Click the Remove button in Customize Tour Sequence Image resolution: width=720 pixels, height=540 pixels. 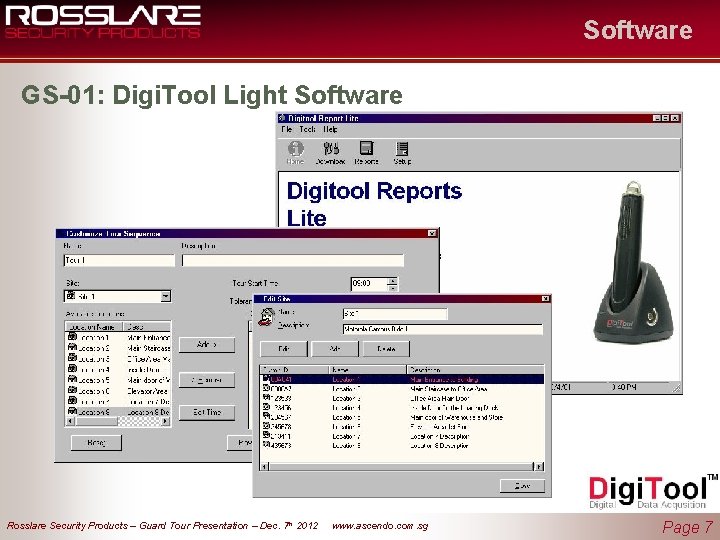point(207,380)
